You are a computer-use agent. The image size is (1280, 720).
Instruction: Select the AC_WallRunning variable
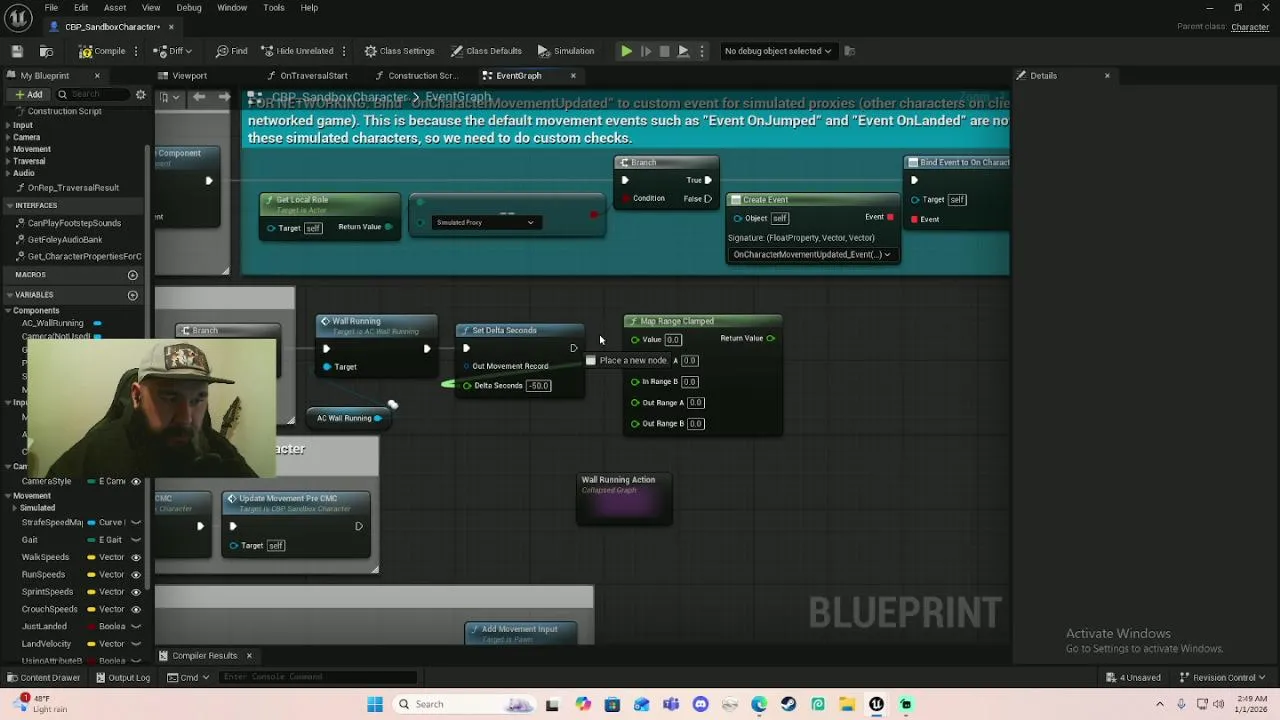tap(53, 323)
